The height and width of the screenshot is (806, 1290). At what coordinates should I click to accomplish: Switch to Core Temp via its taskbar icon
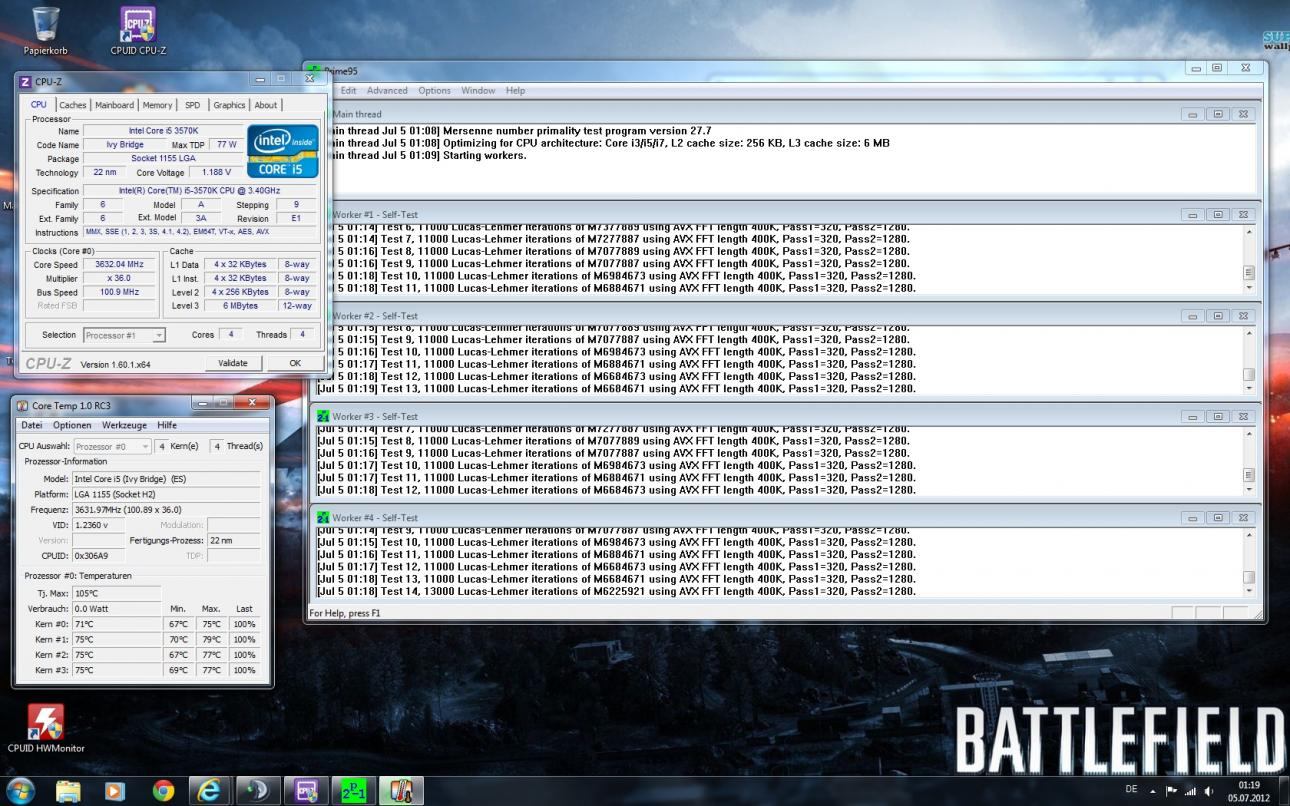(x=402, y=791)
